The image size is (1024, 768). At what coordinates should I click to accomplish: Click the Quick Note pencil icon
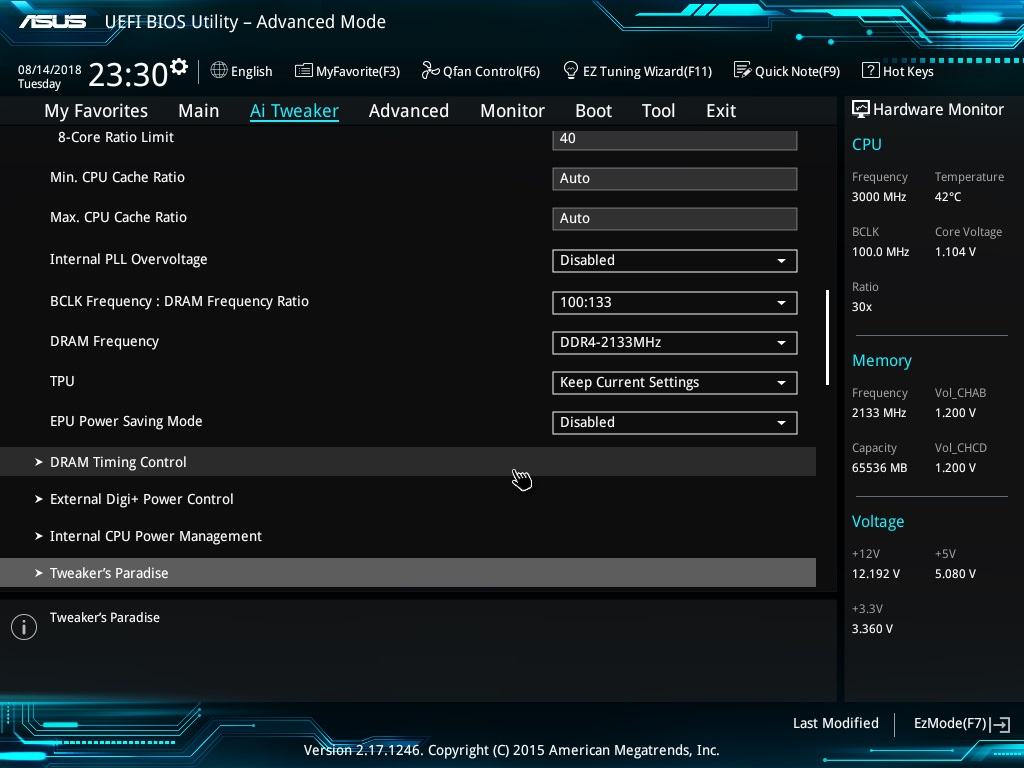(742, 70)
